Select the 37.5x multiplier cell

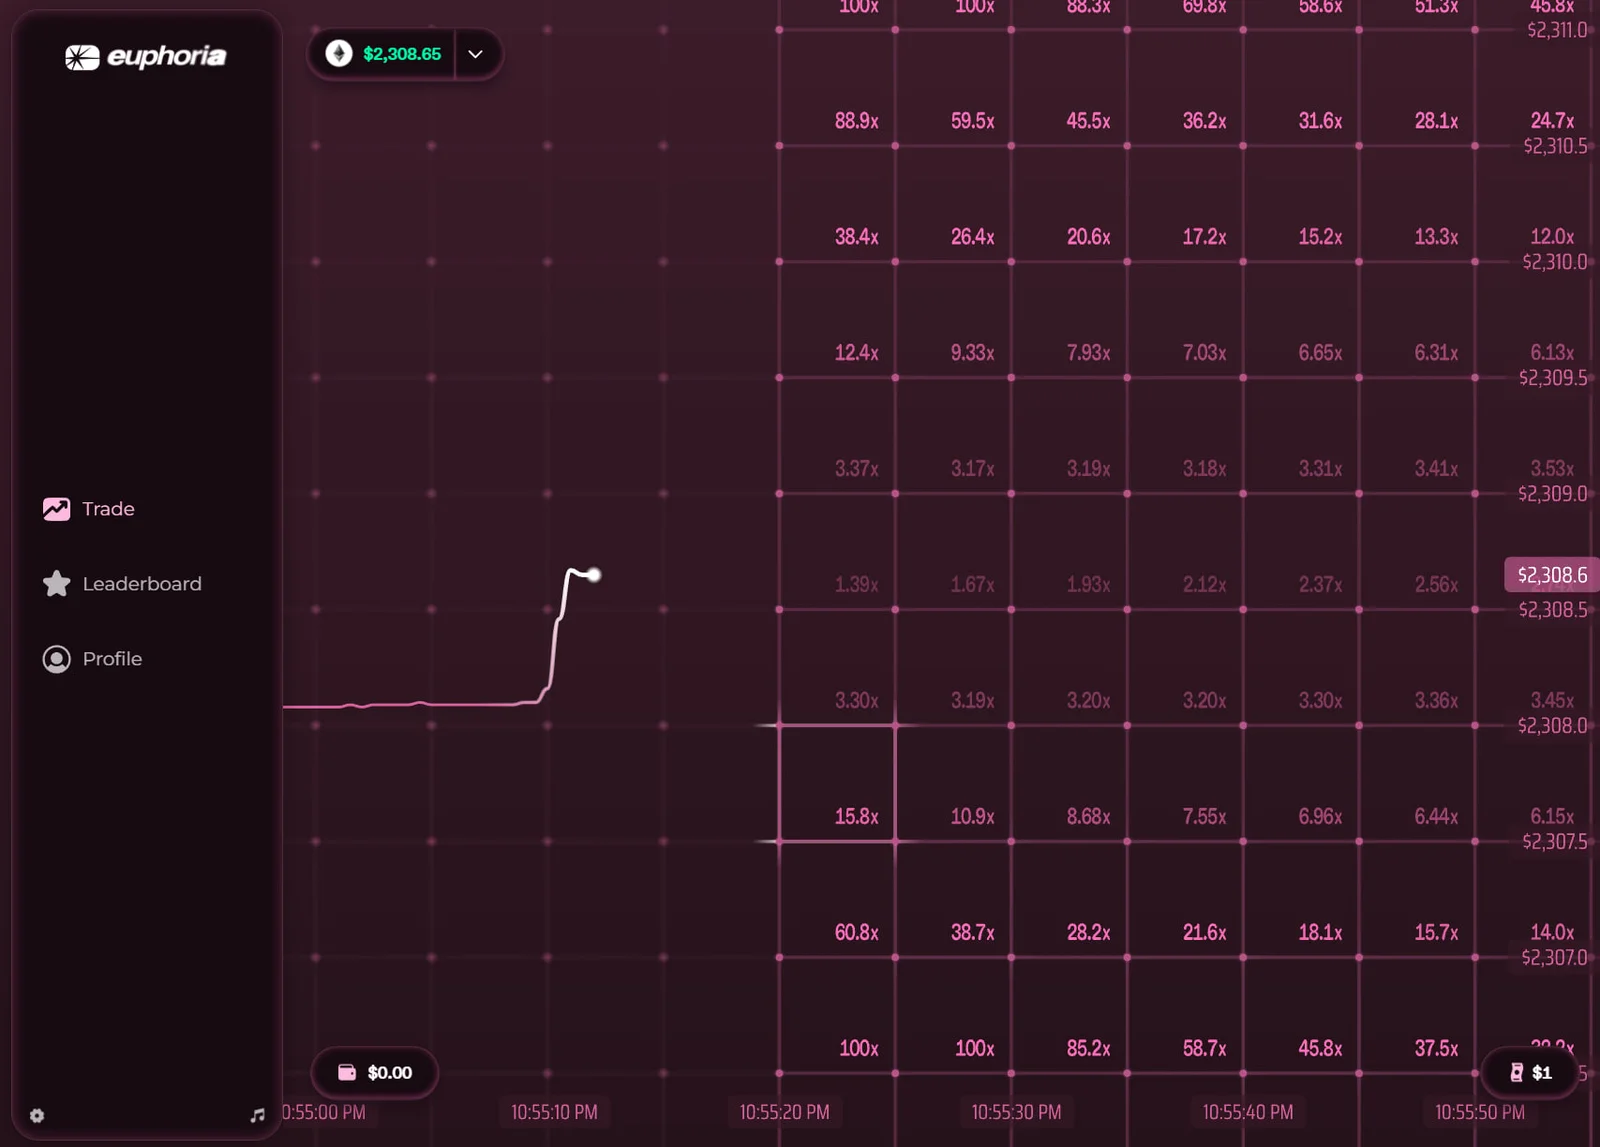click(1417, 1016)
